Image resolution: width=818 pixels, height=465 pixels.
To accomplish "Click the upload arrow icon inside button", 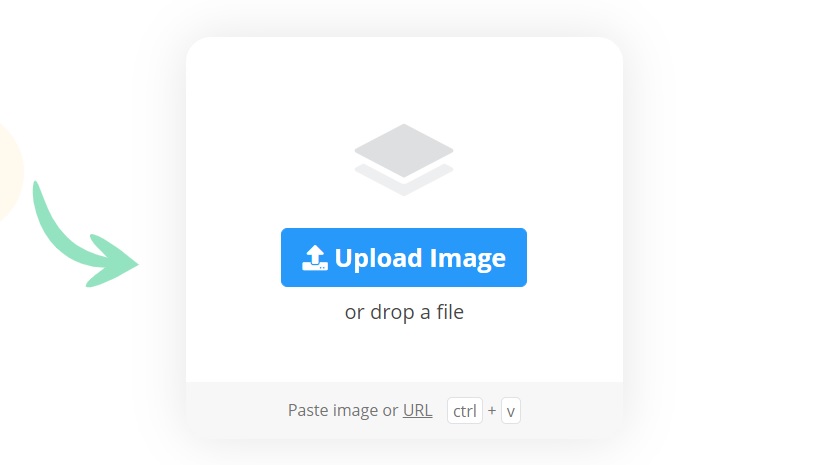I will point(315,258).
